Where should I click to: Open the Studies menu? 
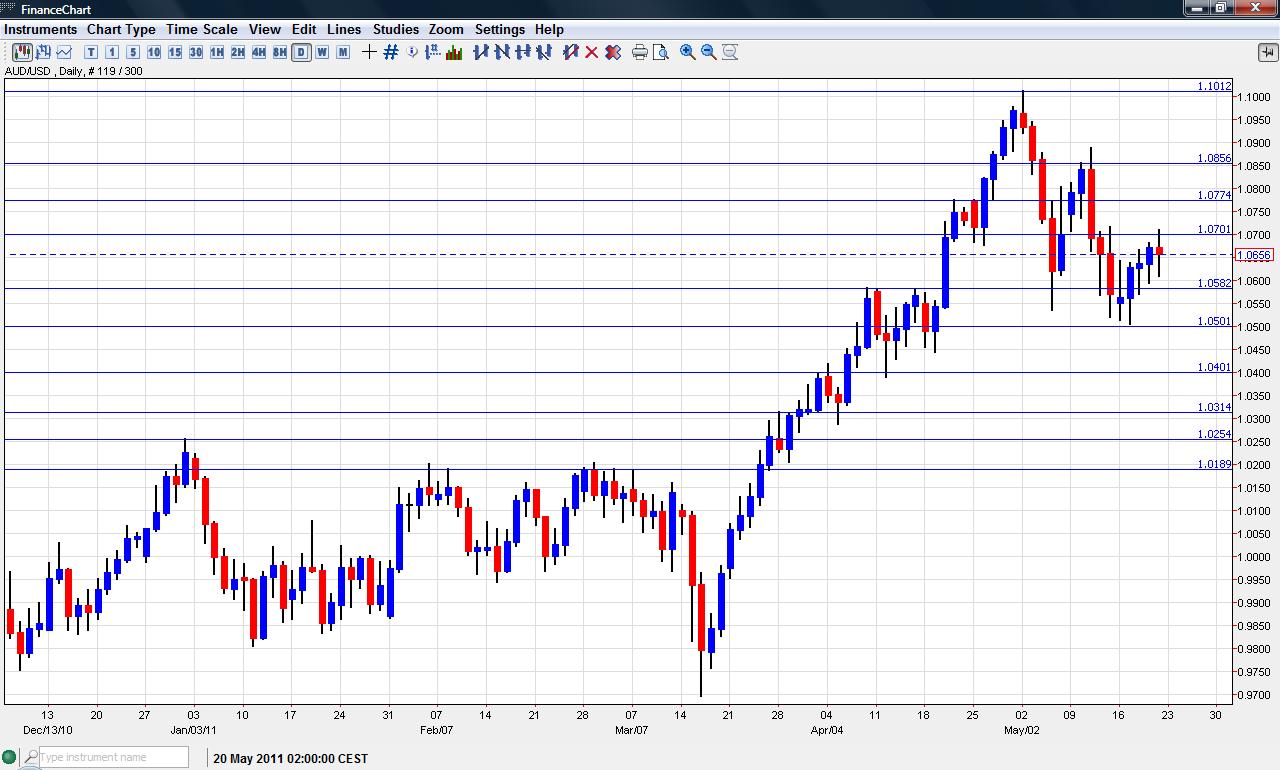coord(395,29)
